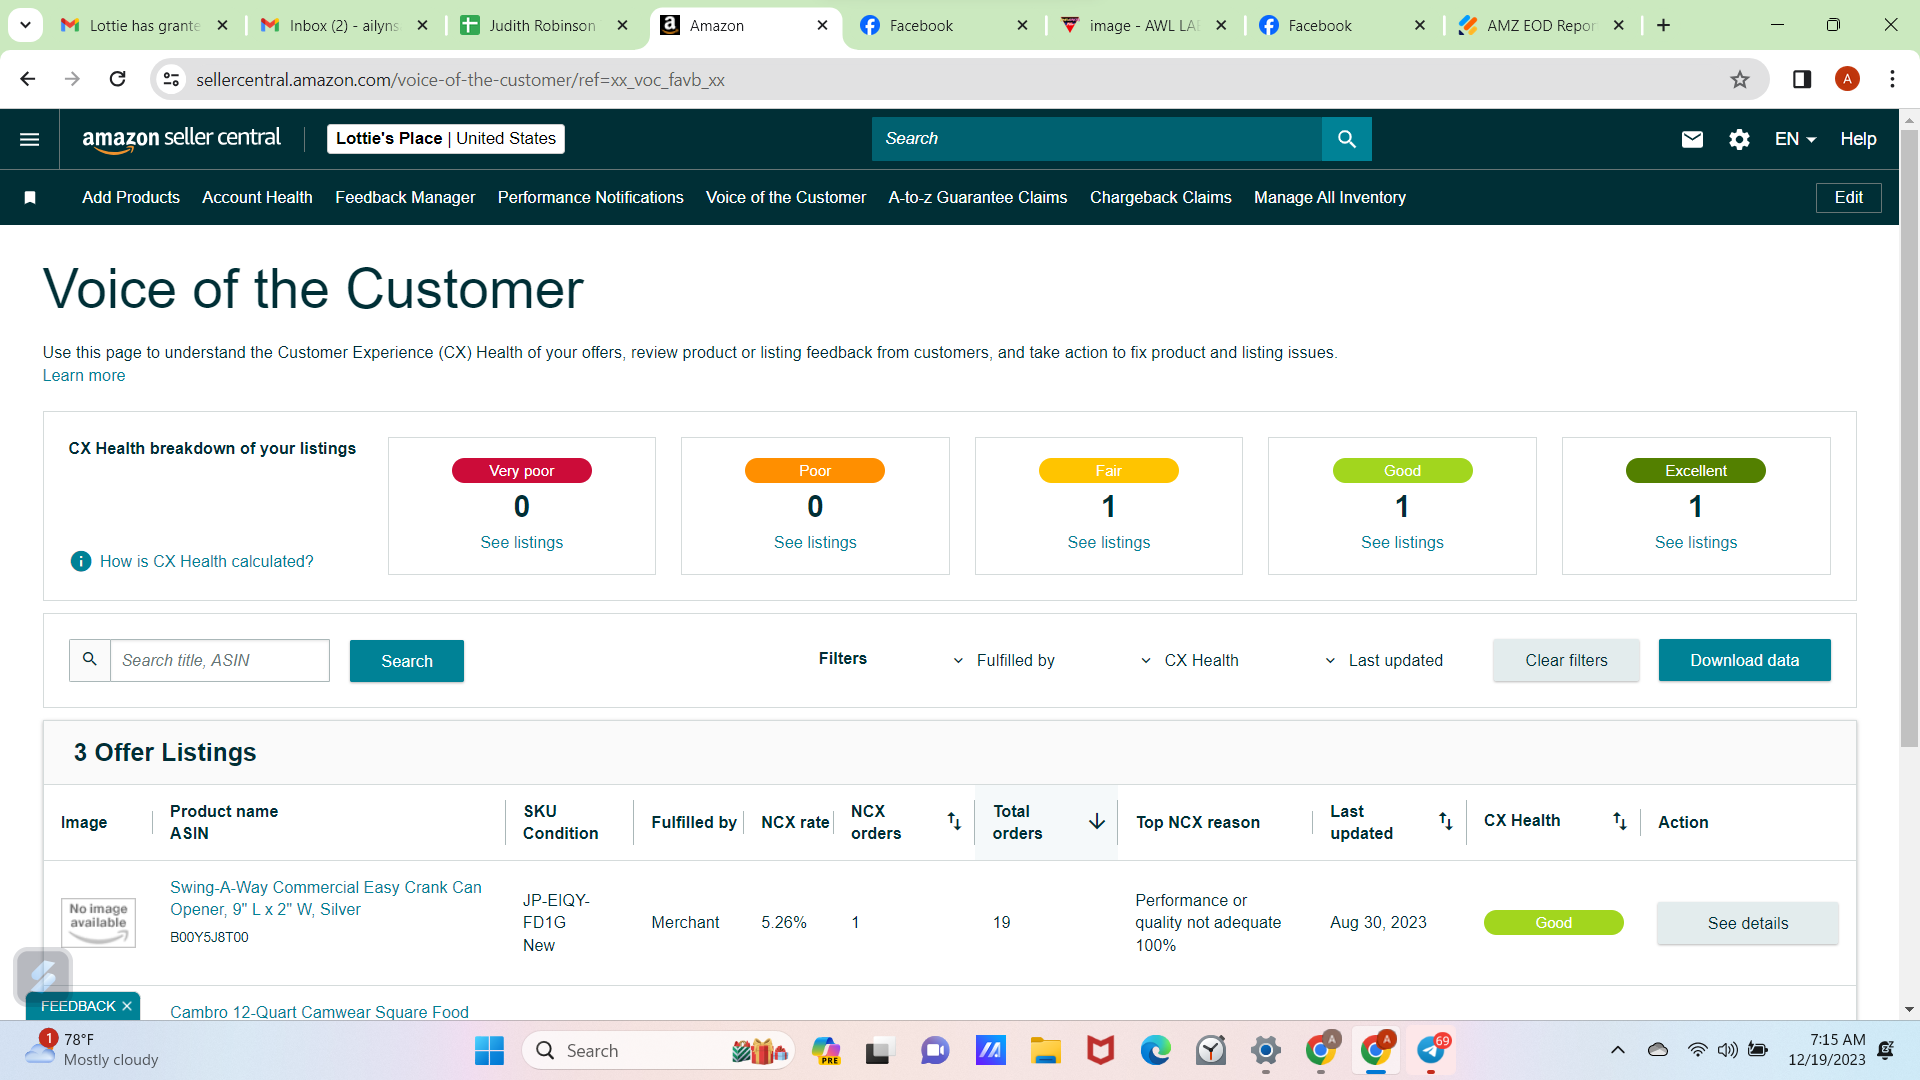Image resolution: width=1920 pixels, height=1080 pixels.
Task: Click the Good CX Health badge in row
Action: click(x=1553, y=923)
